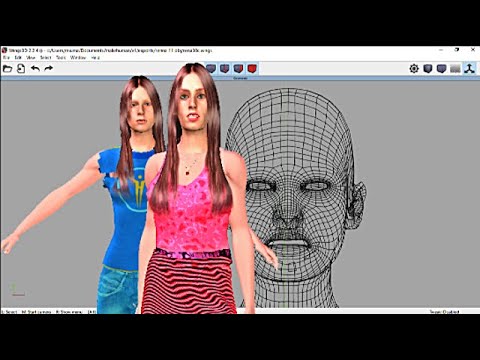Toggle flat or smooth shading cube
The height and width of the screenshot is (360, 480).
coord(428,69)
